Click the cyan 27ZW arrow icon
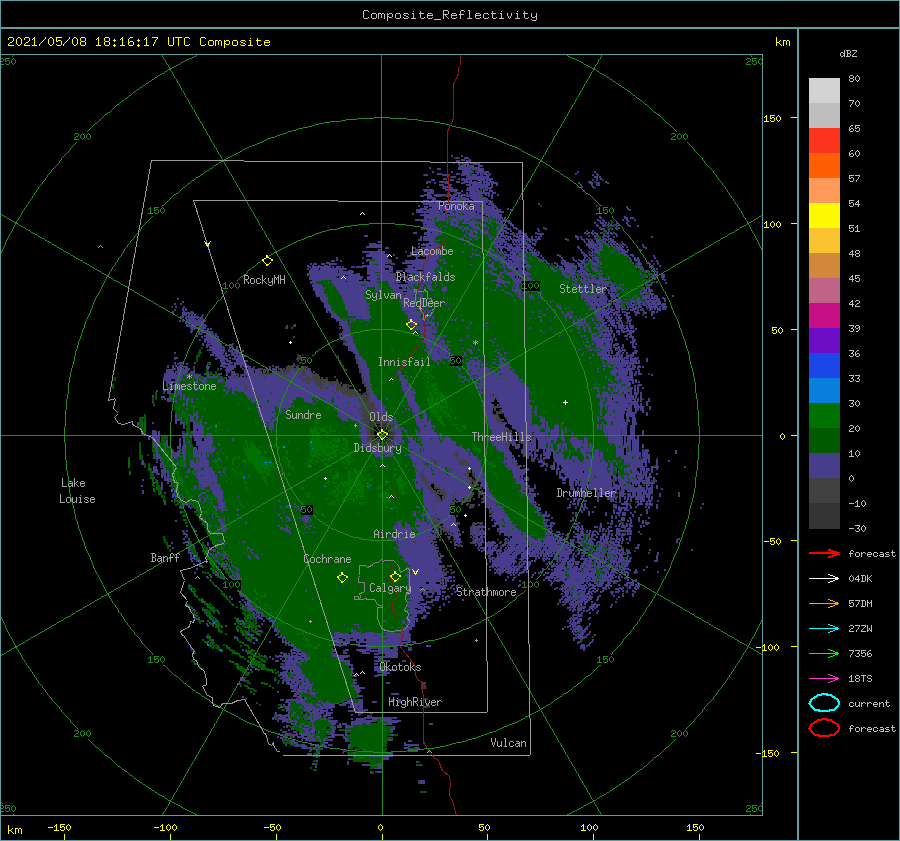 tap(824, 629)
